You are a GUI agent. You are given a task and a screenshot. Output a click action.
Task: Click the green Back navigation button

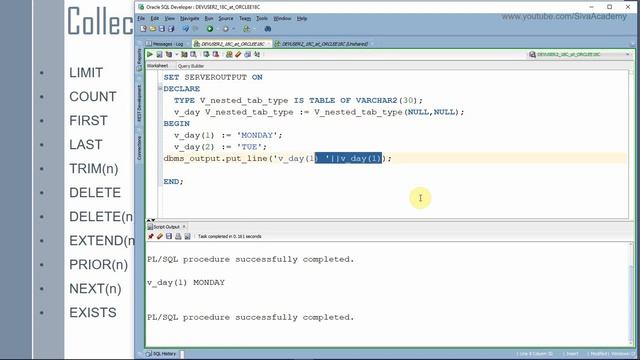coord(210,29)
